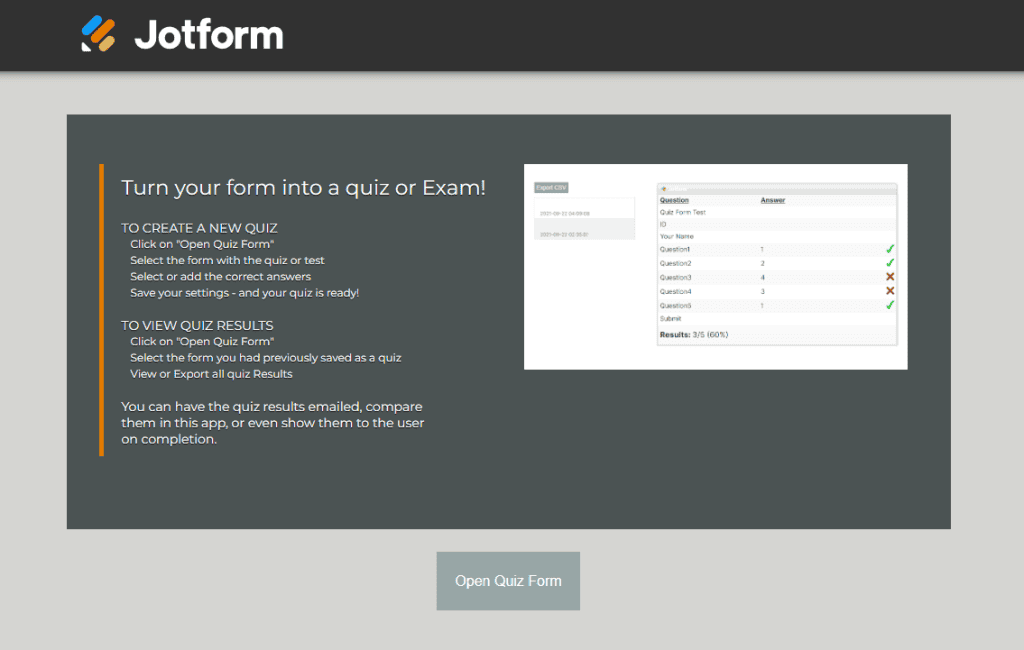The width and height of the screenshot is (1024, 650).
Task: Click the "Answer" column header in the preview
Action: coord(773,200)
